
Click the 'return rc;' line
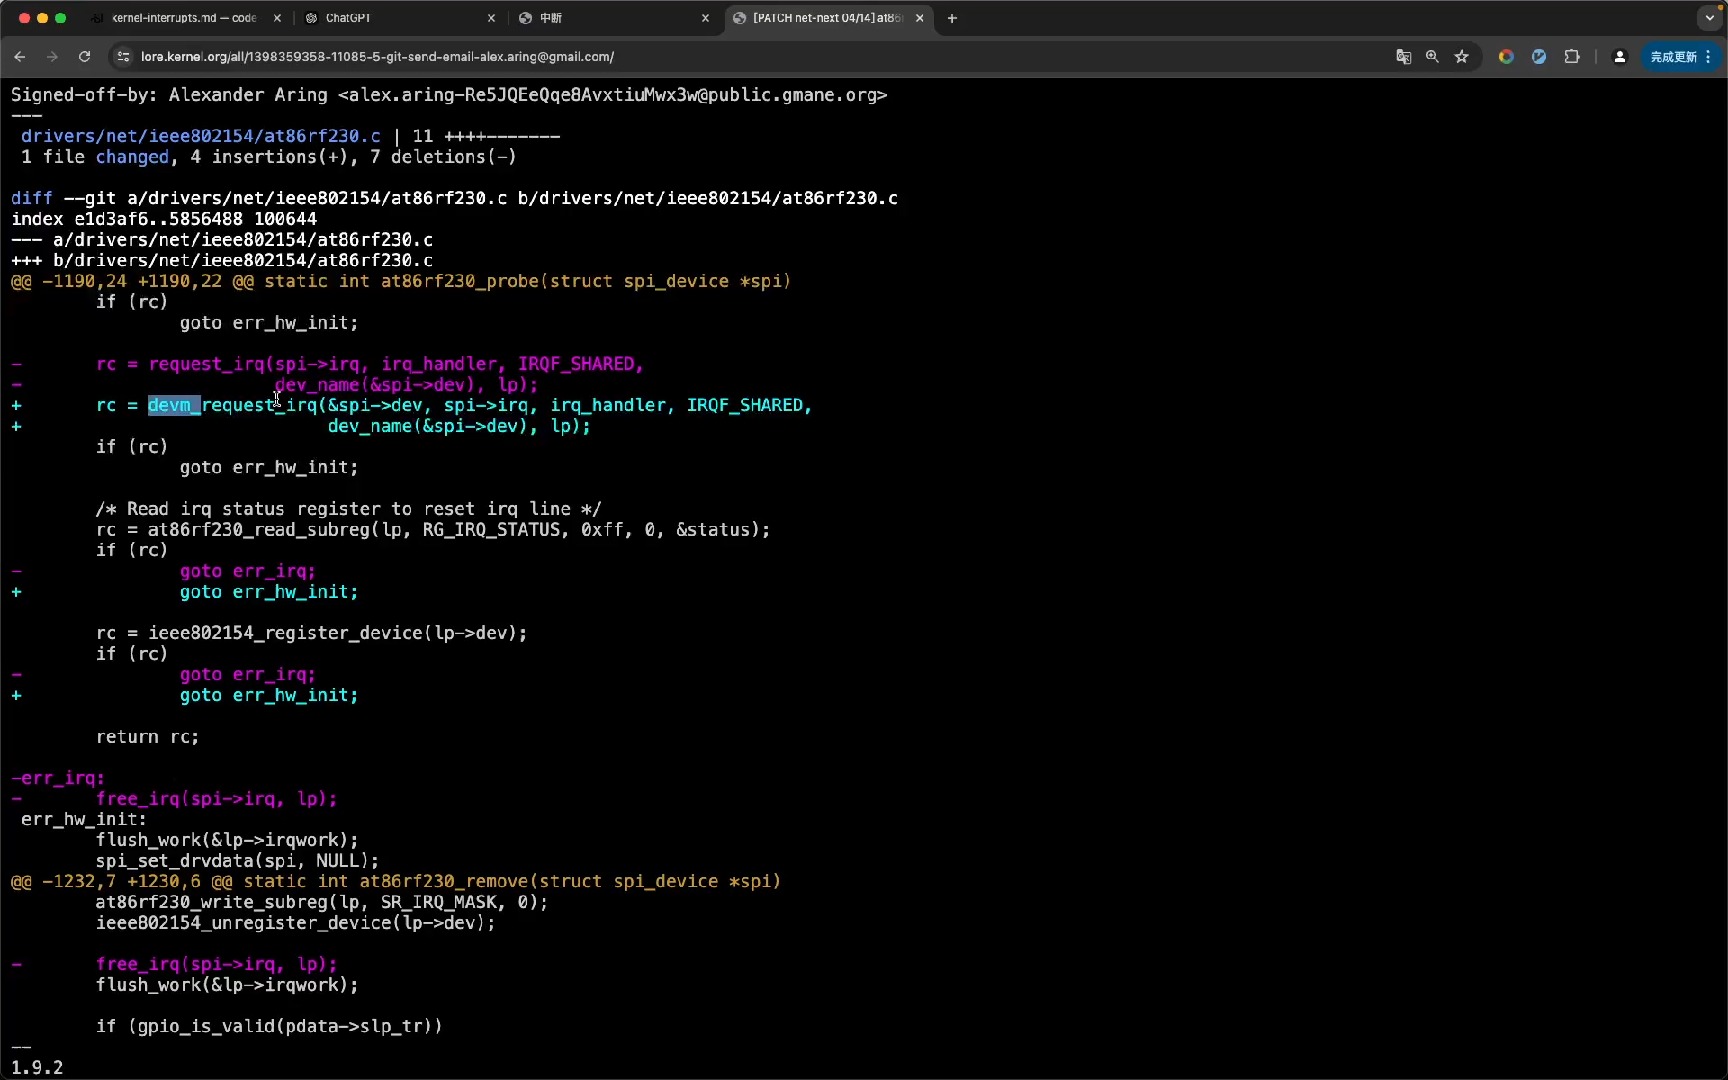click(x=148, y=737)
